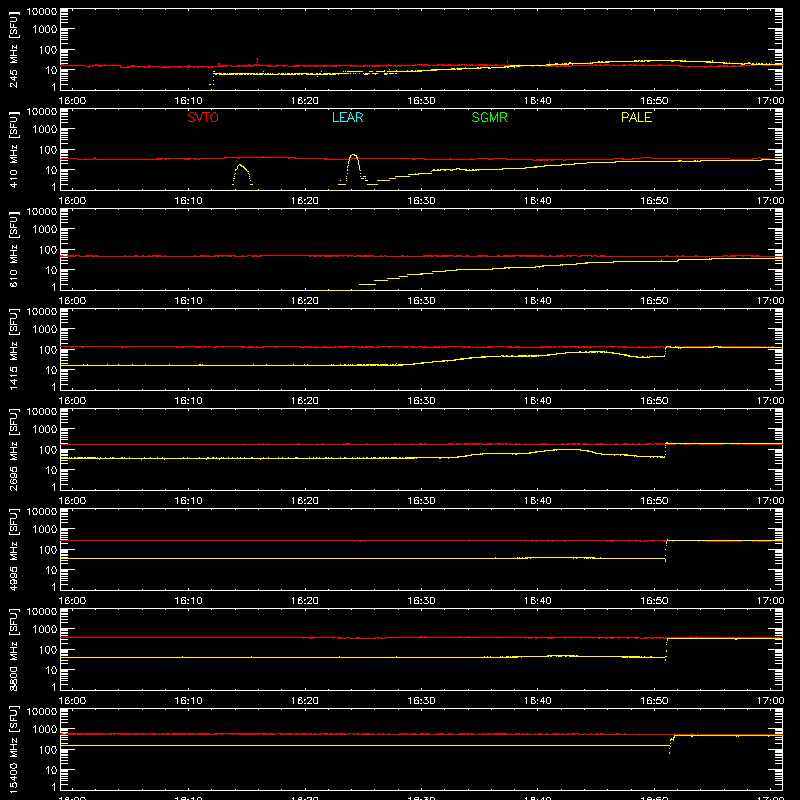
Task: Click the 16:30 tick under the 410 MHz plot
Action: pos(421,201)
